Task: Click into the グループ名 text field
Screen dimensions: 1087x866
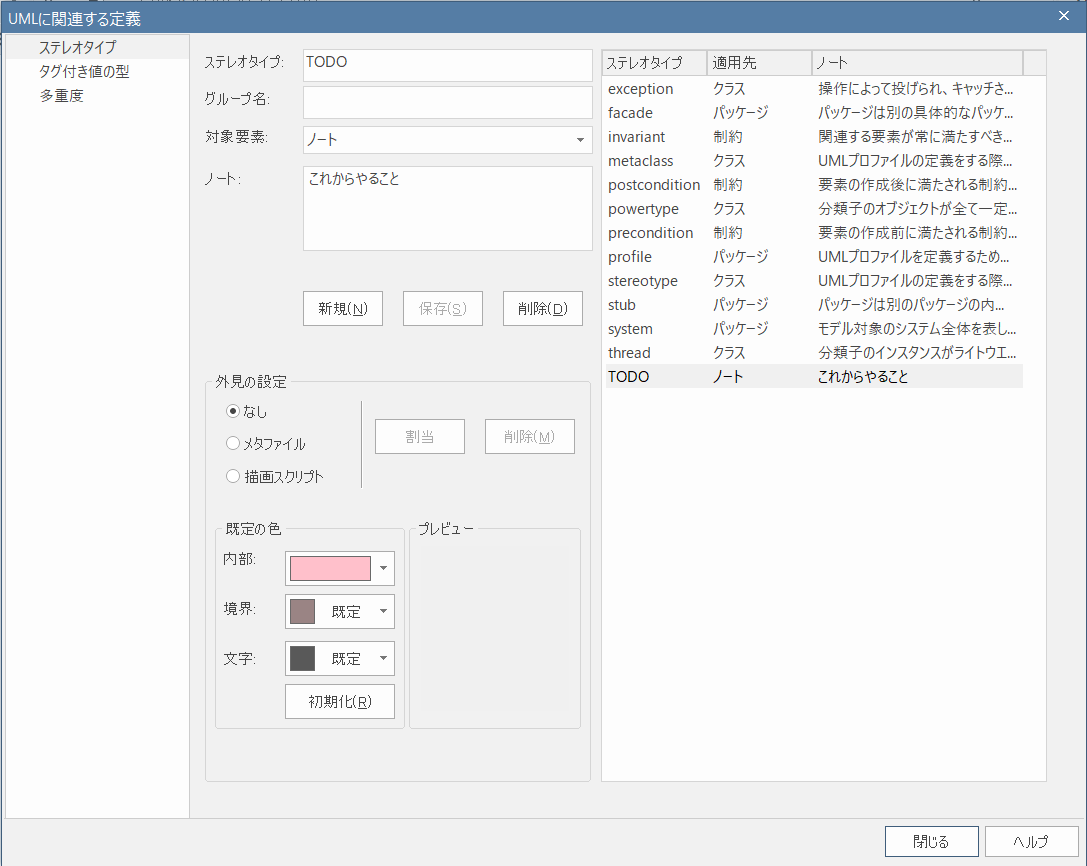Action: click(x=448, y=102)
